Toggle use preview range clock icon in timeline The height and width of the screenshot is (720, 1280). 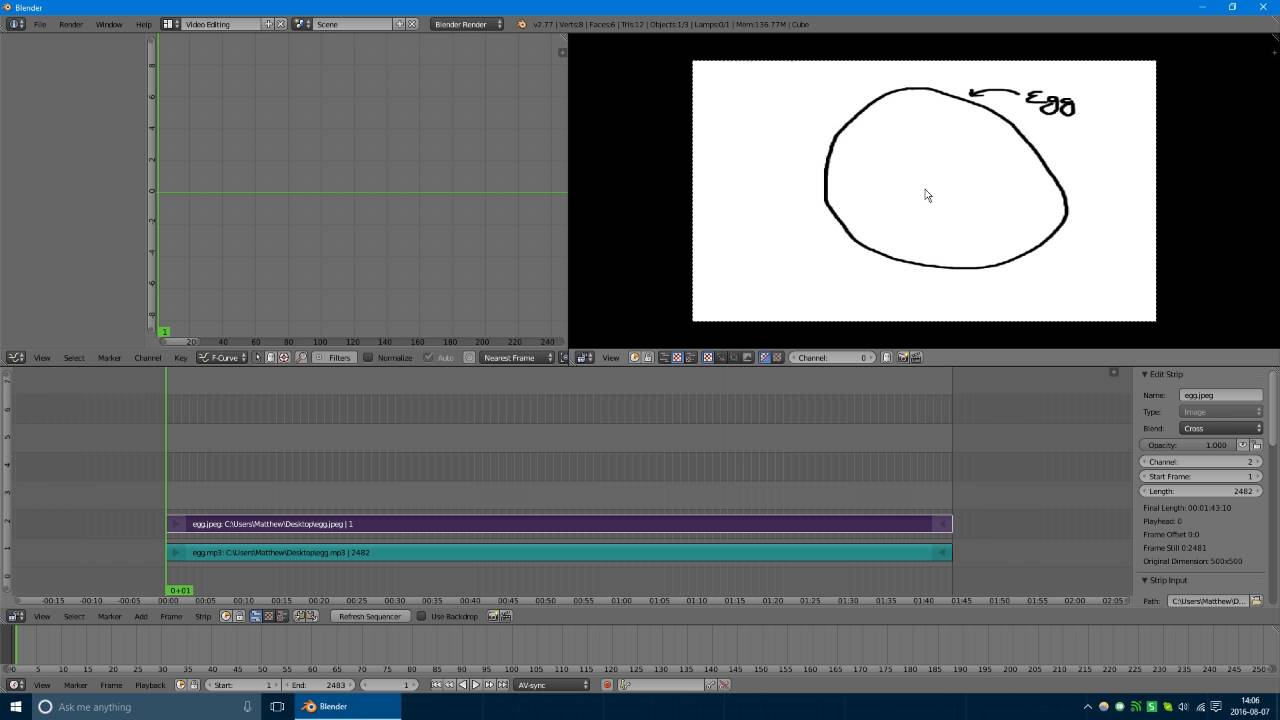click(181, 685)
